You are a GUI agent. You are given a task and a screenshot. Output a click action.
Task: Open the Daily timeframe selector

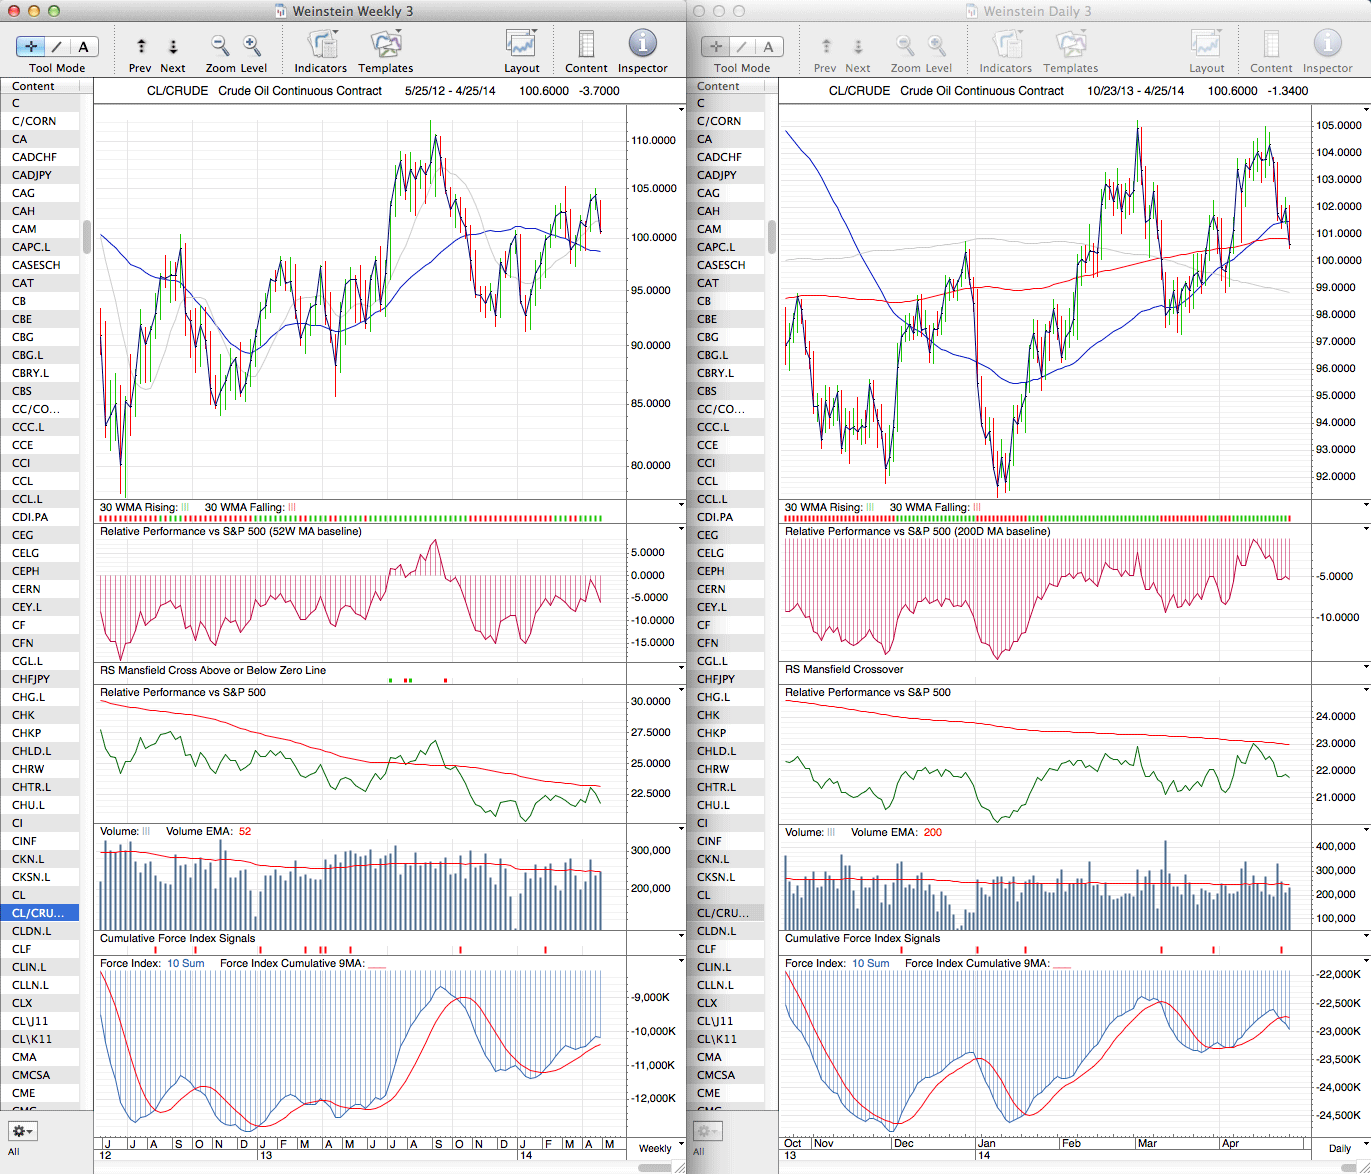tap(1345, 1148)
